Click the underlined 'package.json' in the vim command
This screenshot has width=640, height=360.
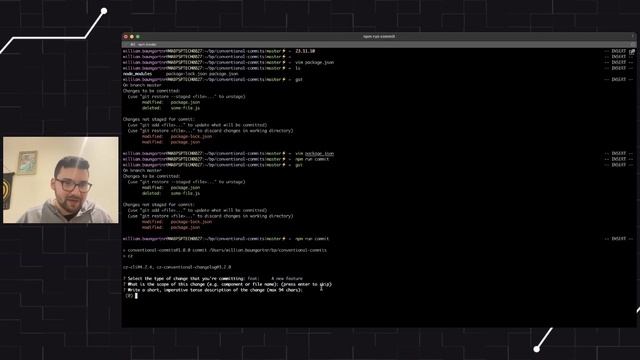pos(319,153)
